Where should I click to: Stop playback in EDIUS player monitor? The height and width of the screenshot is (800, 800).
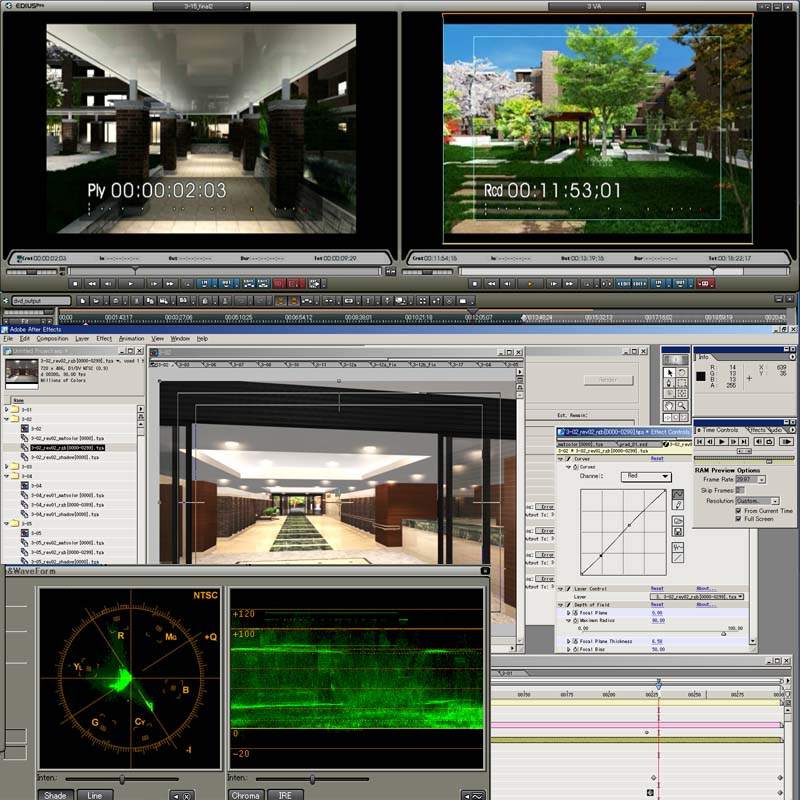click(76, 284)
